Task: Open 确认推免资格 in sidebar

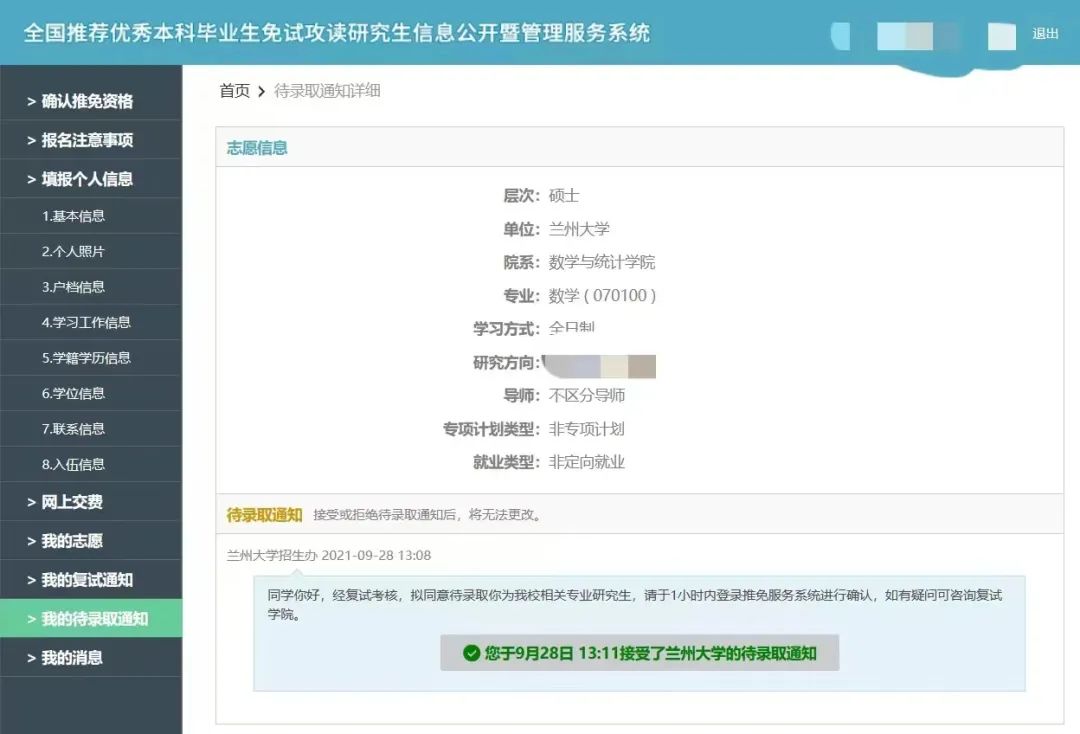Action: tap(91, 101)
